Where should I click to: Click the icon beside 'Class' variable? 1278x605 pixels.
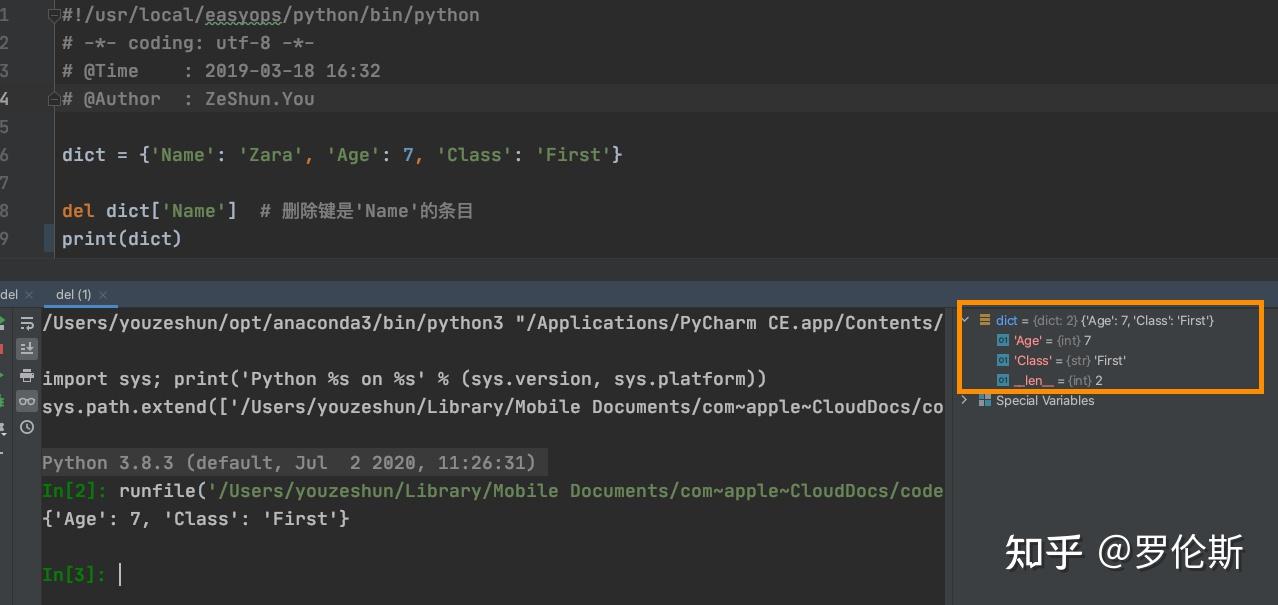[x=1003, y=361]
